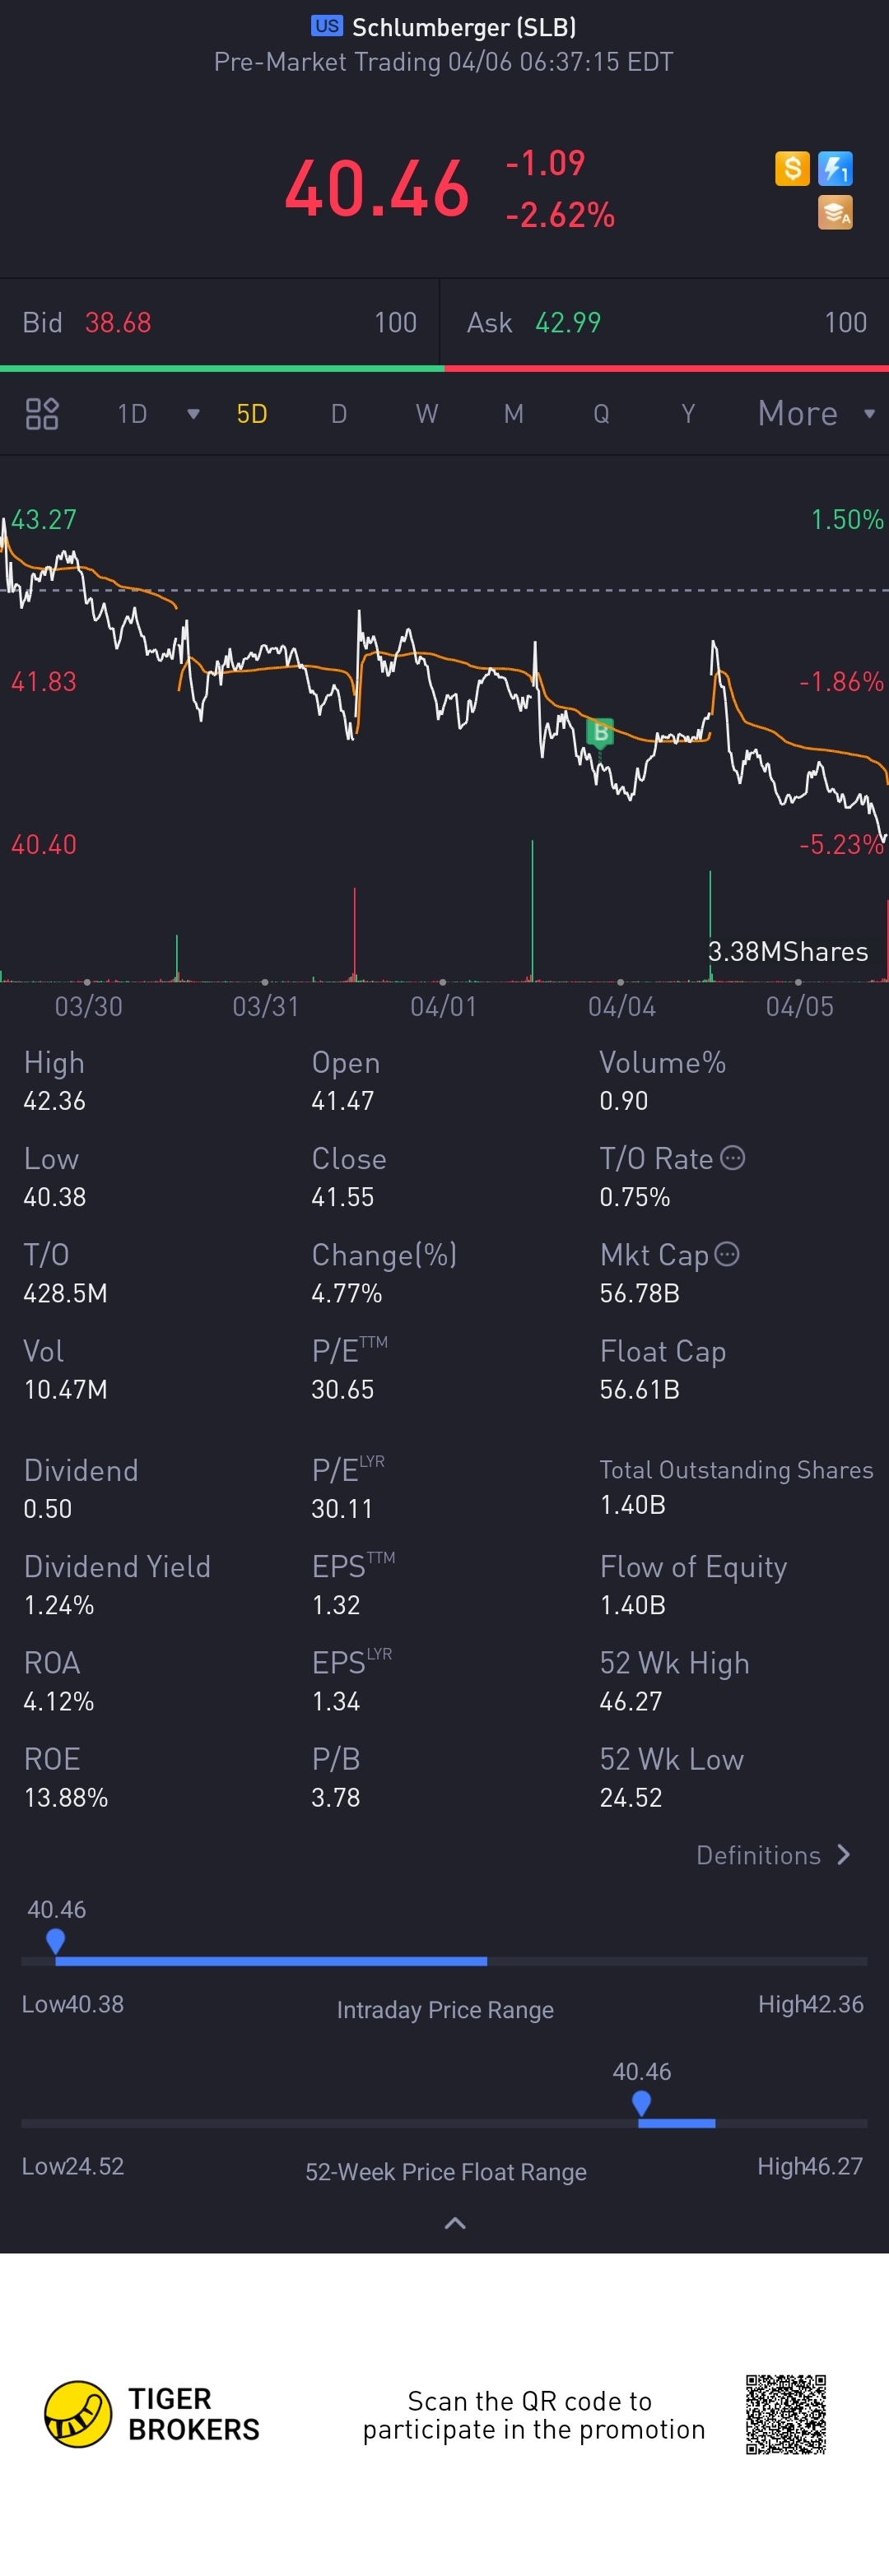Tap info icon next to Mkt Cap
This screenshot has width=889, height=2576.
coord(727,1254)
